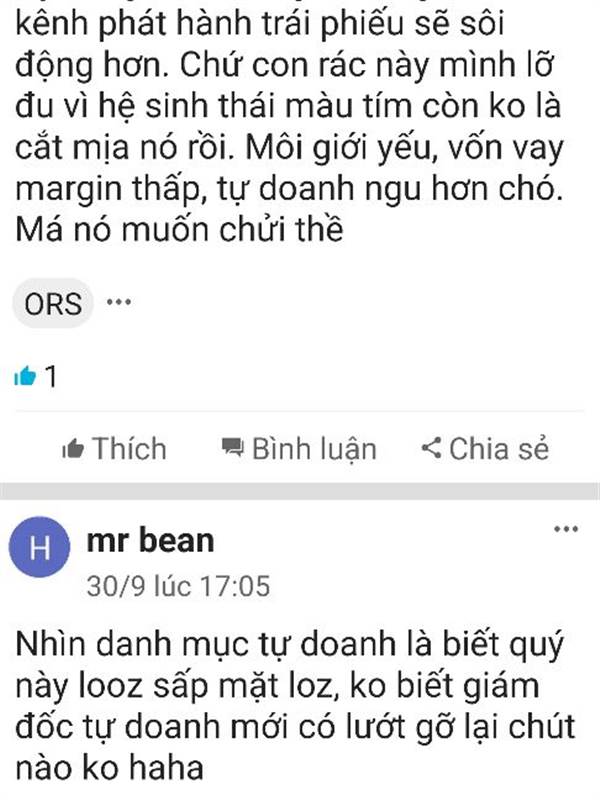Viewport: 600px width, 800px height.
Task: Tap the gray thumbs-up icon beside Thích
Action: coord(72,449)
